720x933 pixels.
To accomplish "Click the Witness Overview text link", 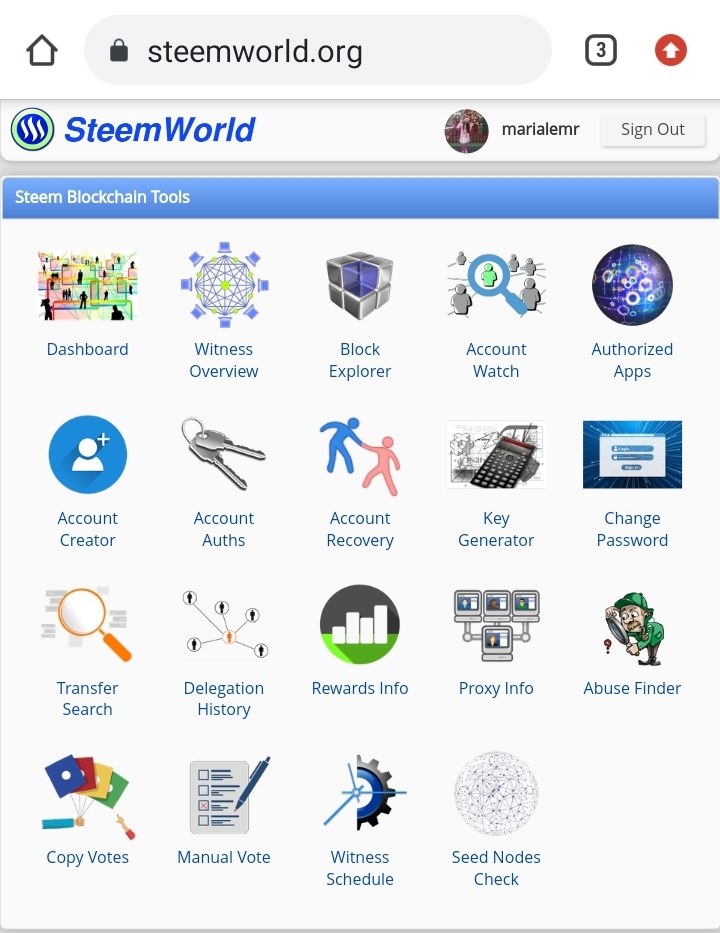I will (x=224, y=360).
